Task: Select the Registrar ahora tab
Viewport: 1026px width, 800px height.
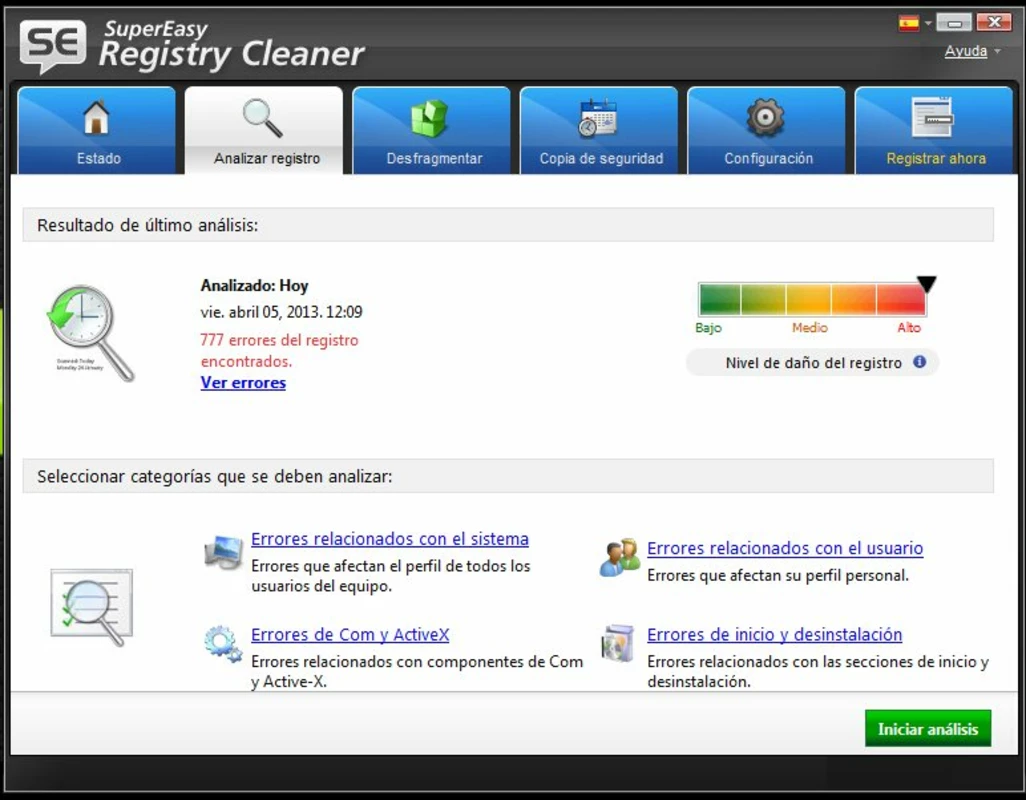Action: [x=934, y=131]
